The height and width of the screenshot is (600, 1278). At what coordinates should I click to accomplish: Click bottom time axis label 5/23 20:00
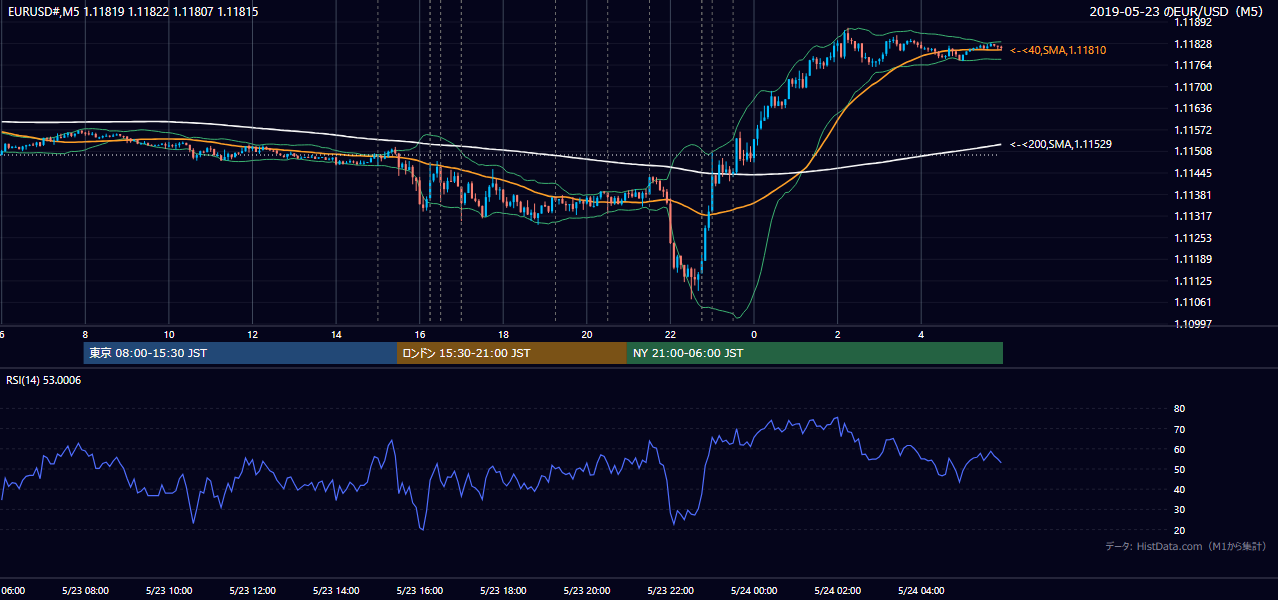tap(587, 591)
